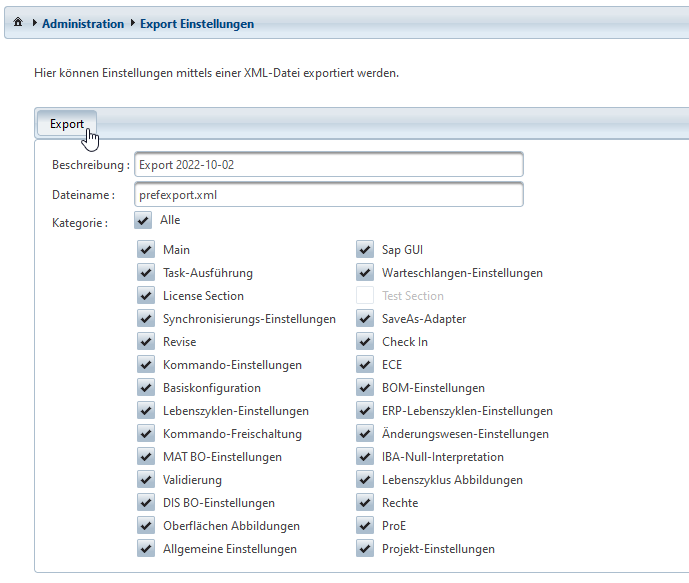Toggle Warteschlangen-Einstellungen checkbox

coord(365,273)
